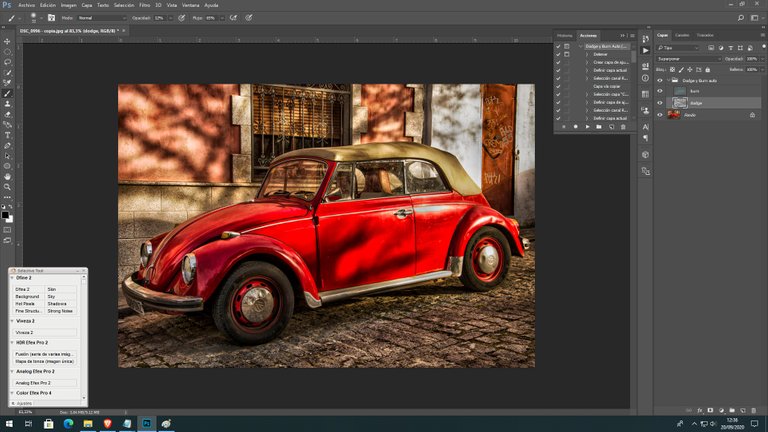Toggle checkmark for Capa vía copiar step
Viewport: 768px width, 432px height.
pos(558,86)
